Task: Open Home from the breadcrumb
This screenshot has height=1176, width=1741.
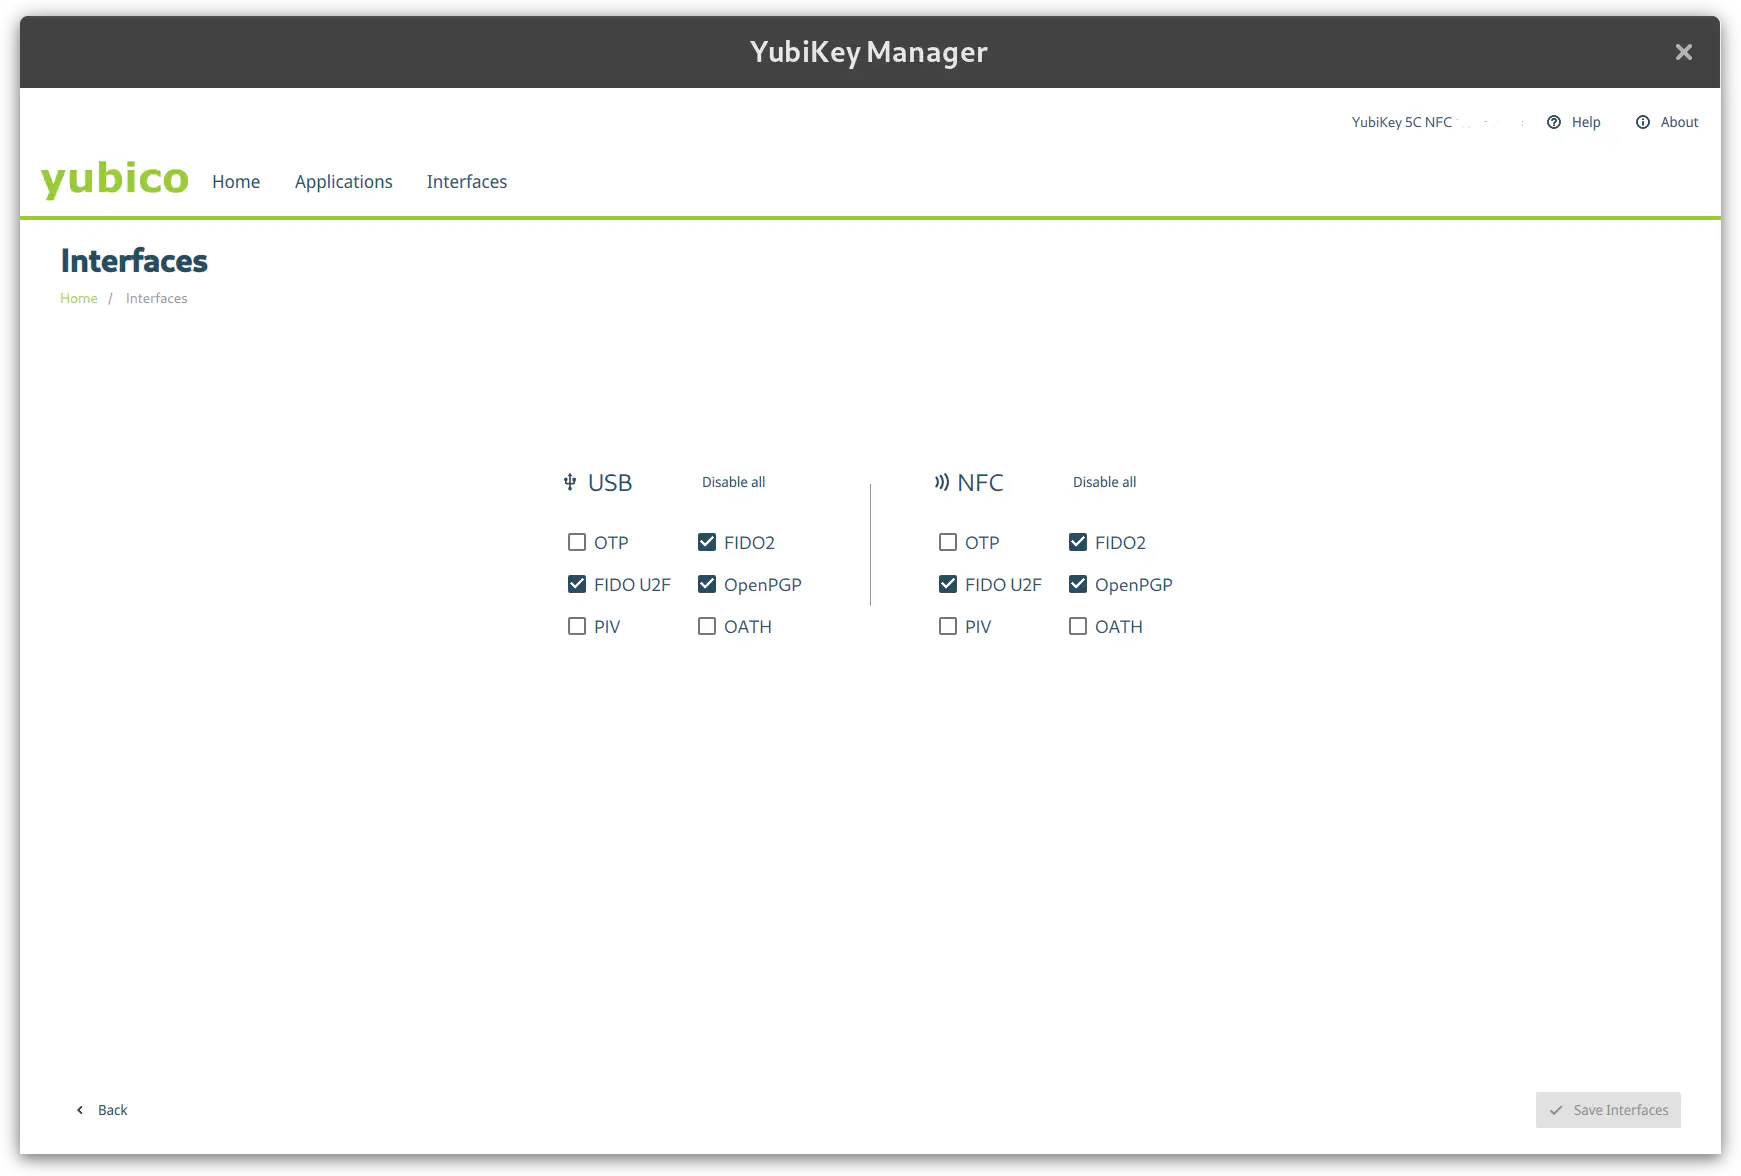Action: pos(78,297)
